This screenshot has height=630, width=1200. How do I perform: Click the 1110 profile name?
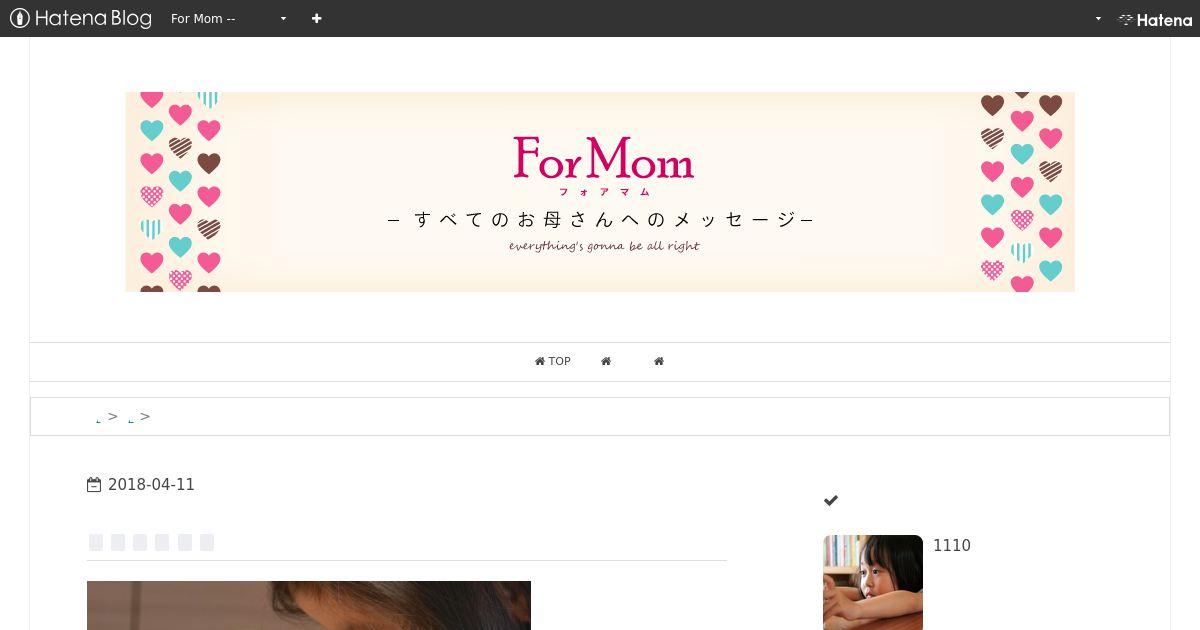(x=952, y=546)
